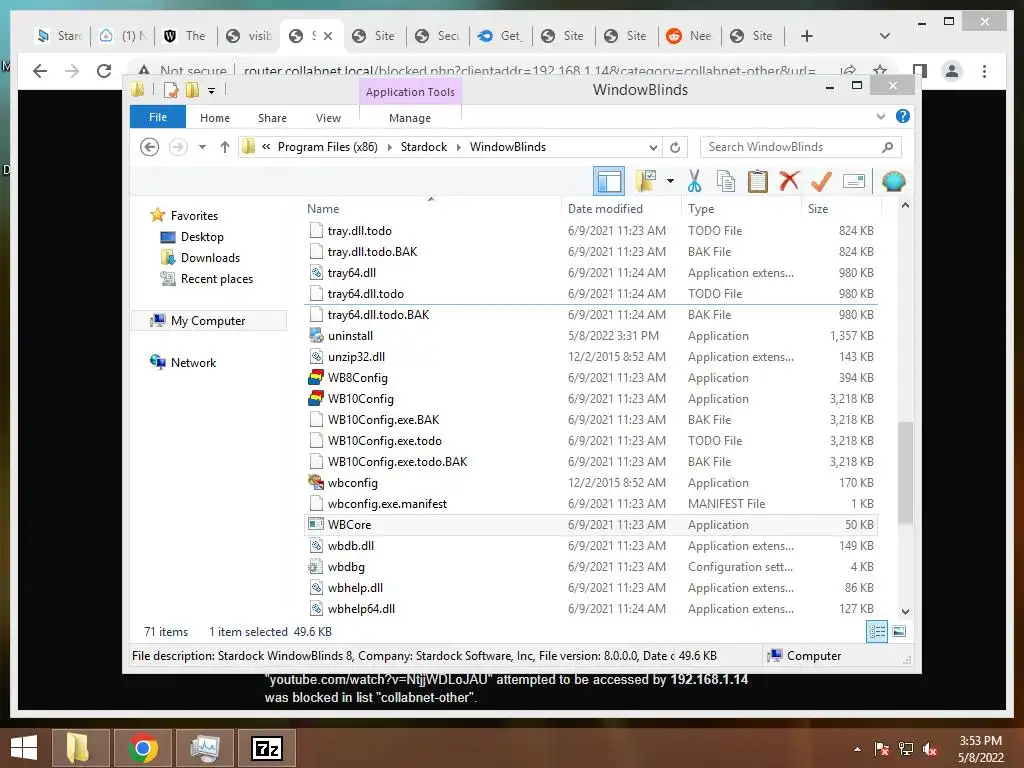Switch to Large icons view in status bar

click(x=899, y=631)
